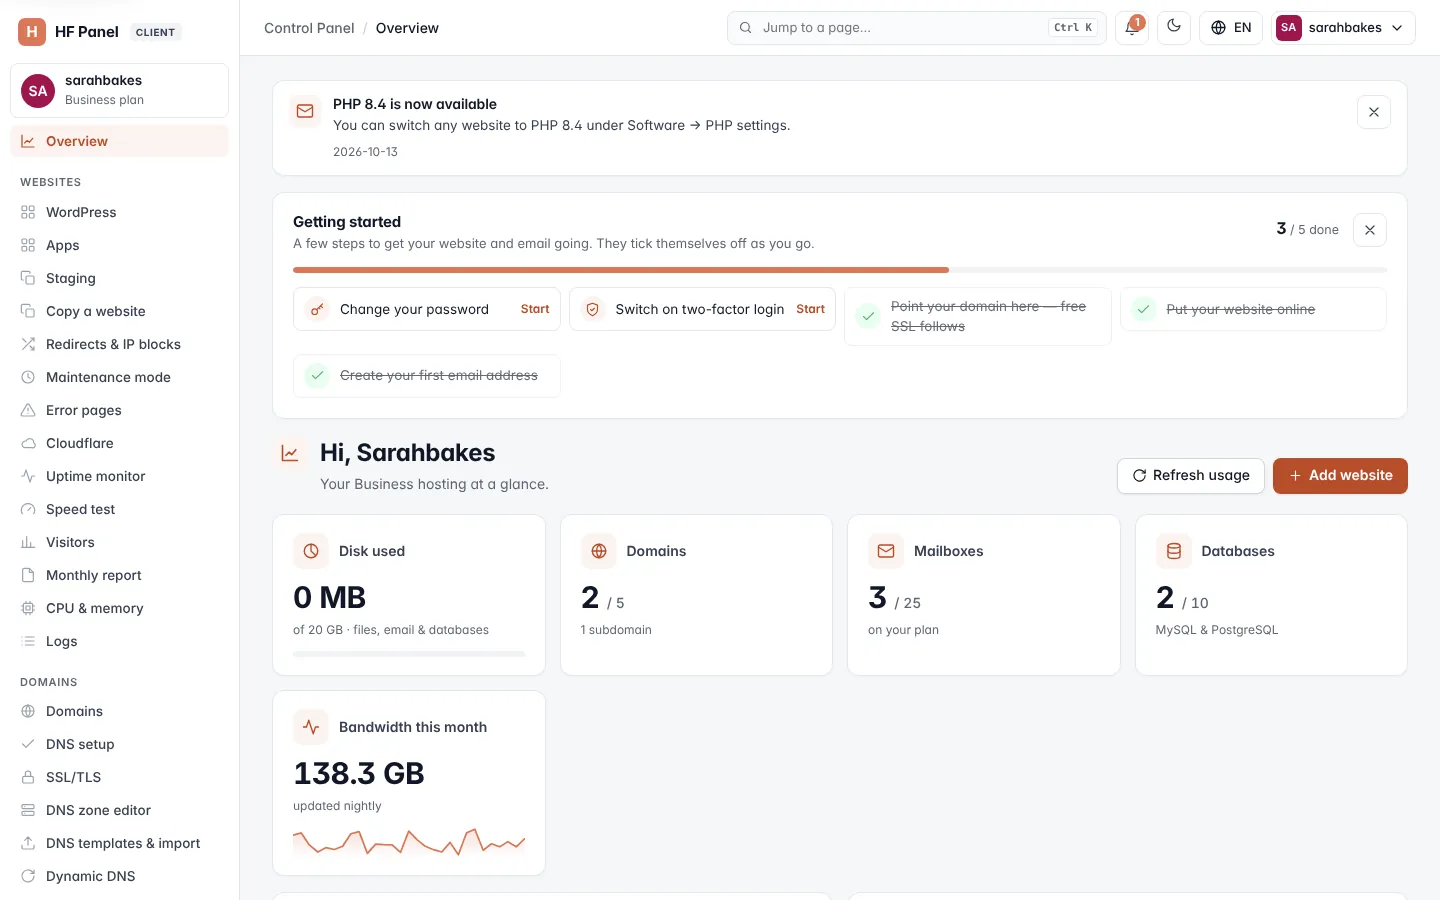Click the Control Panel breadcrumb
The height and width of the screenshot is (900, 1440).
point(309,28)
